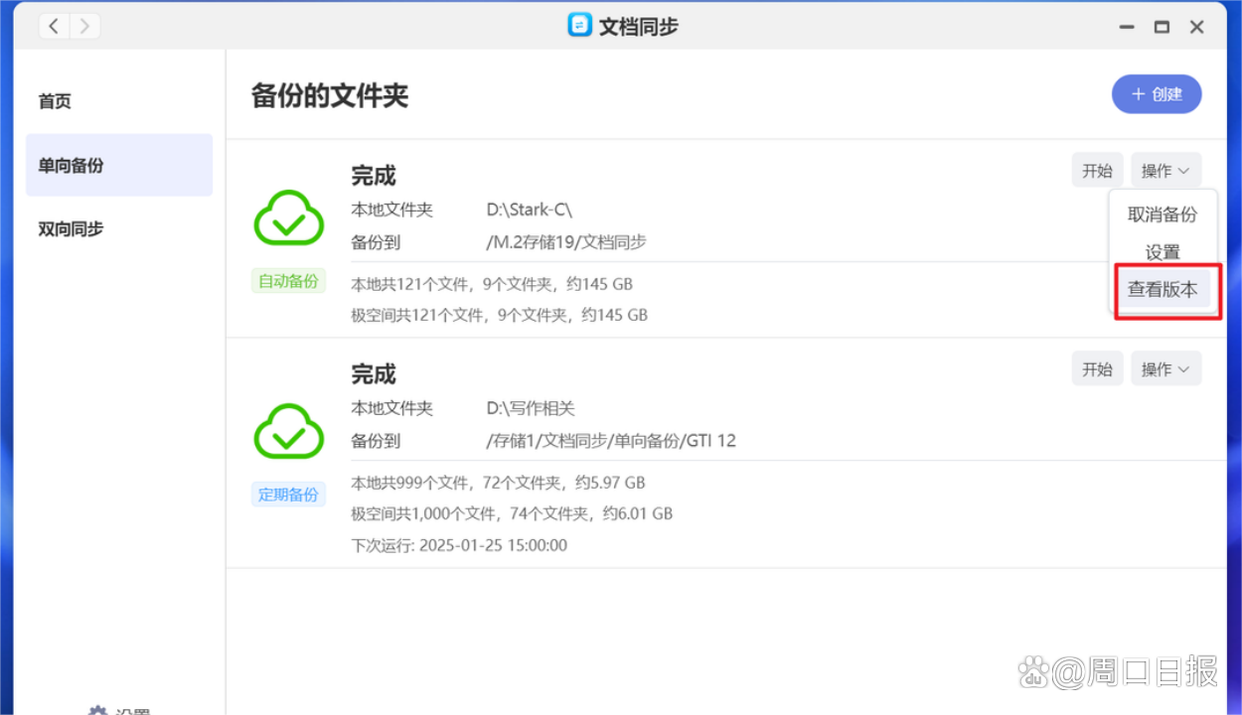Click the 文档同步 app logo icon
The height and width of the screenshot is (715, 1242).
[x=580, y=25]
